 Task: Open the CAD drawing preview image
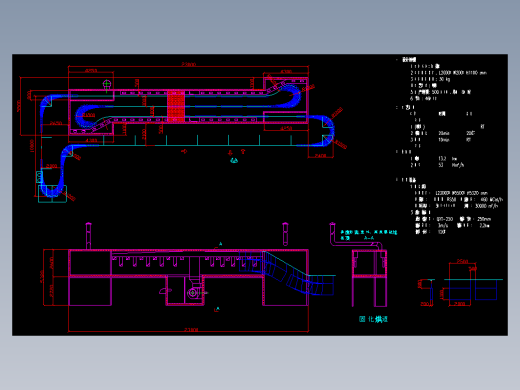tap(260, 195)
